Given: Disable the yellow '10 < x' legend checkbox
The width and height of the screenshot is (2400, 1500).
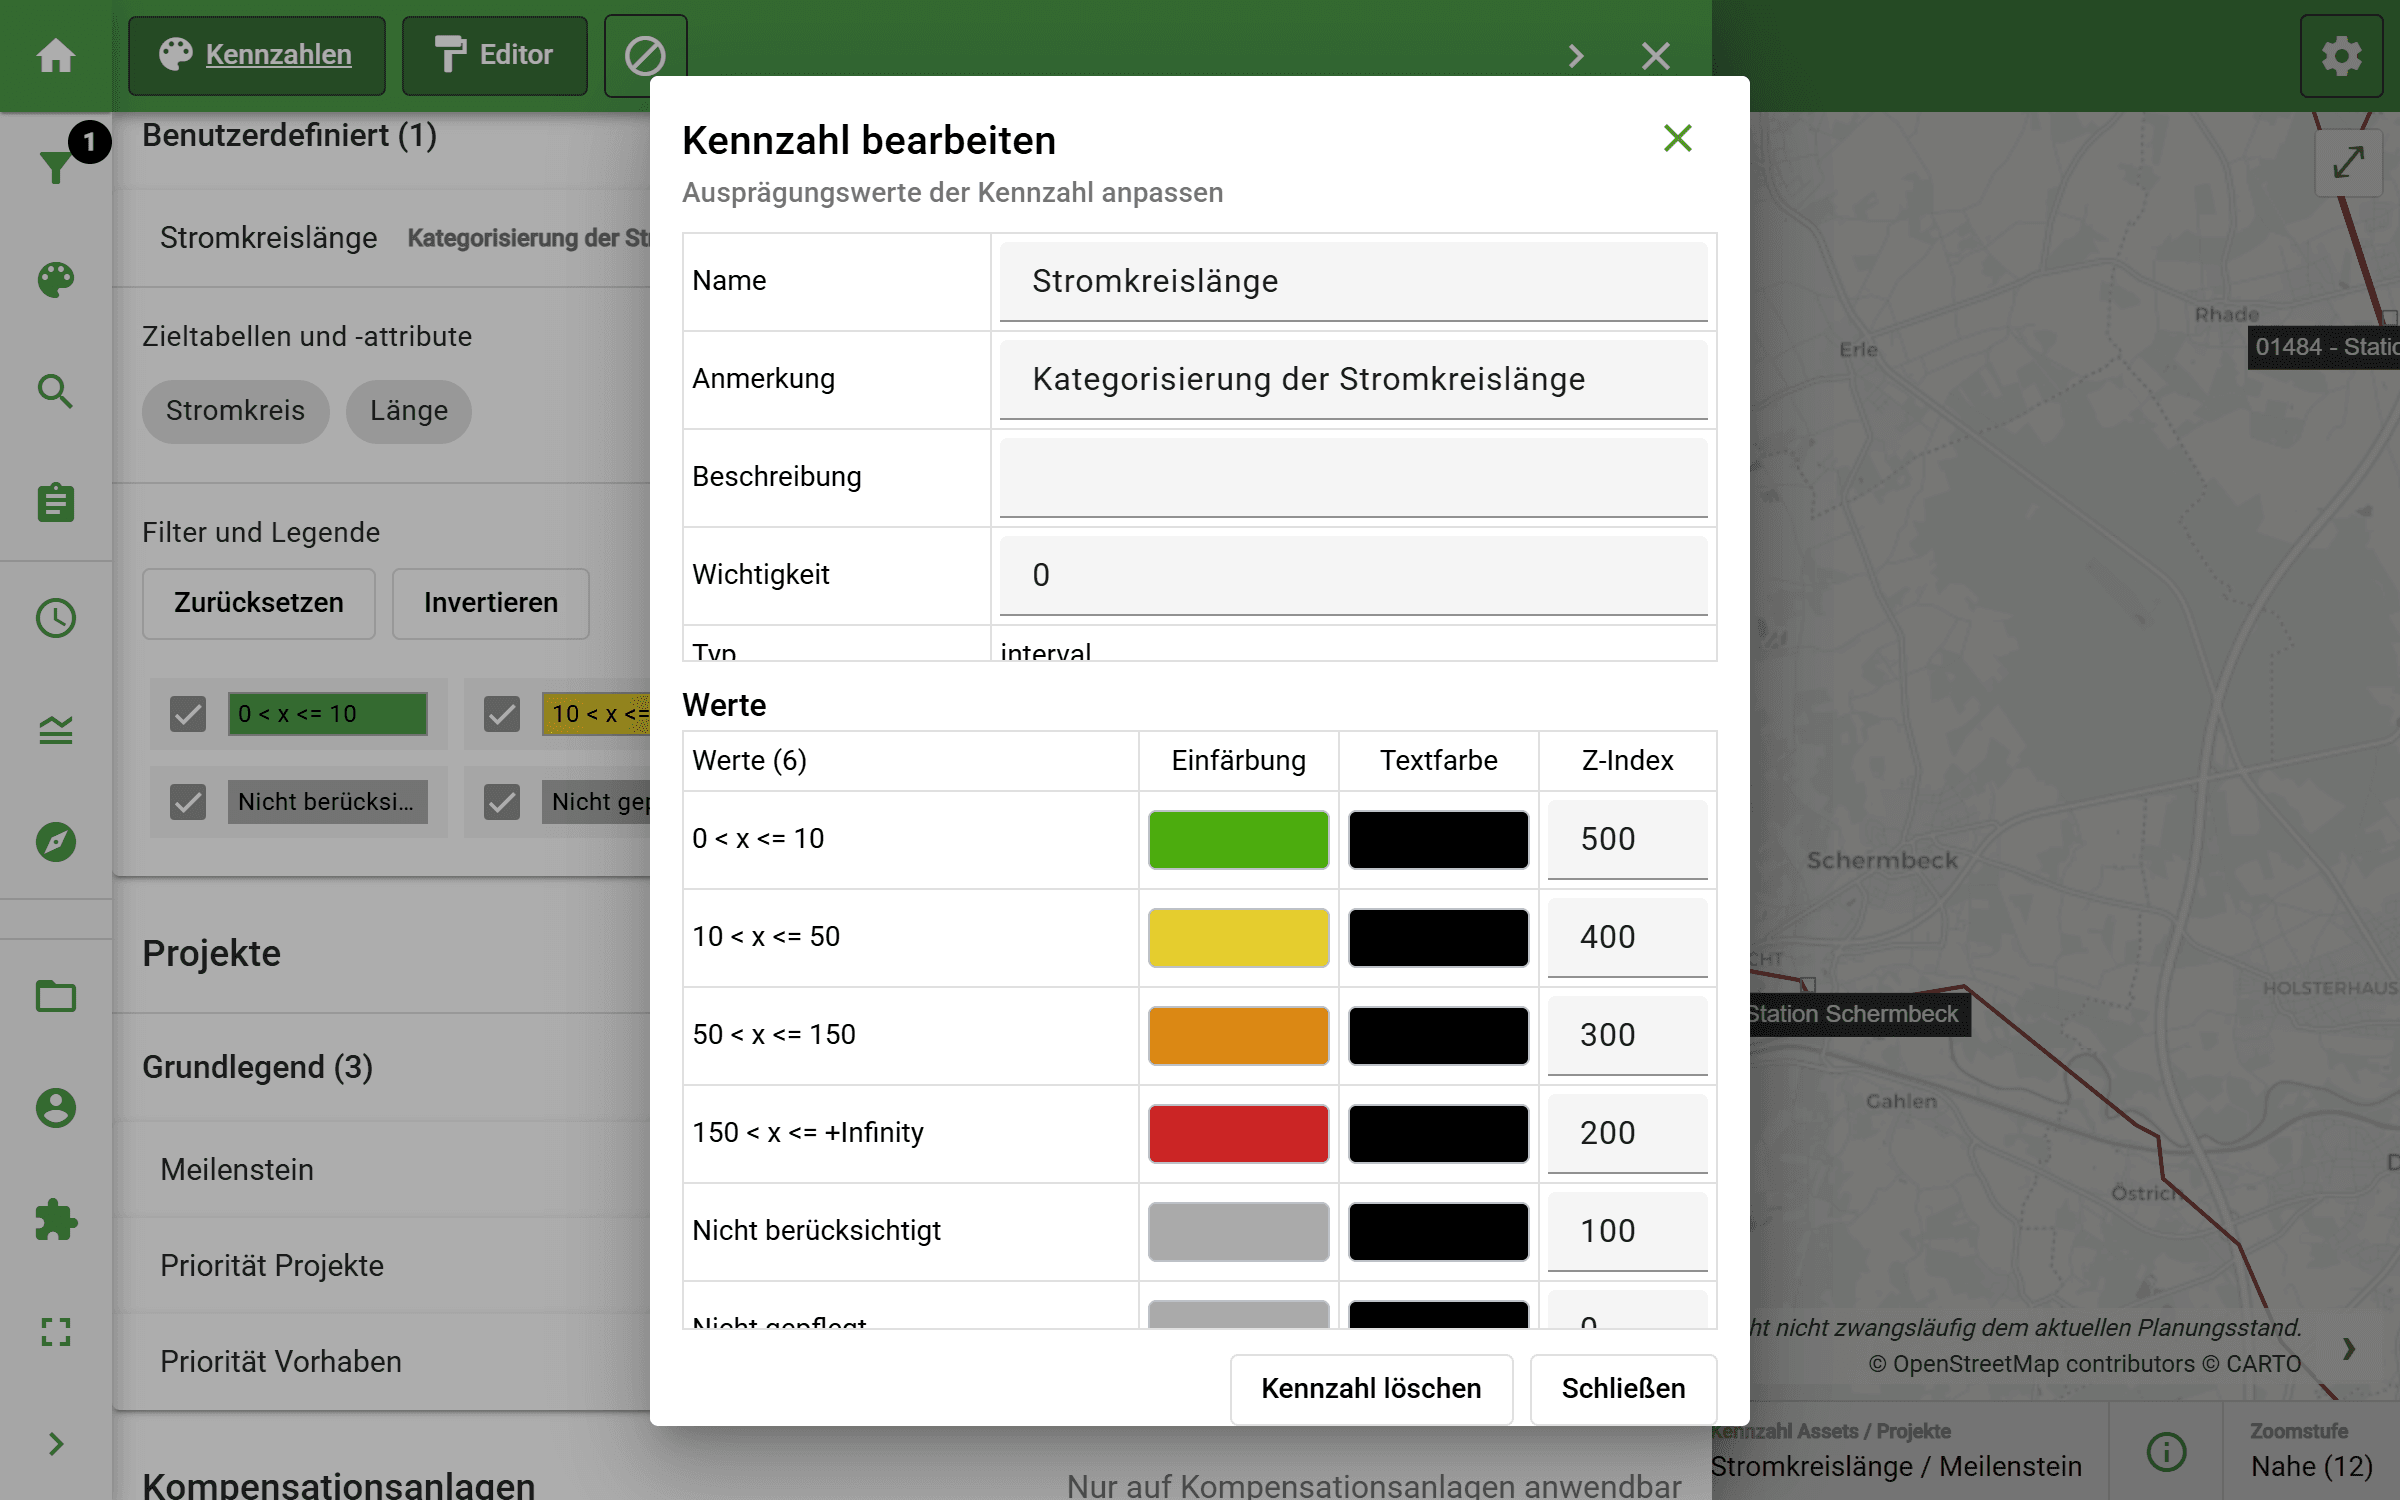Looking at the screenshot, I should tap(501, 714).
